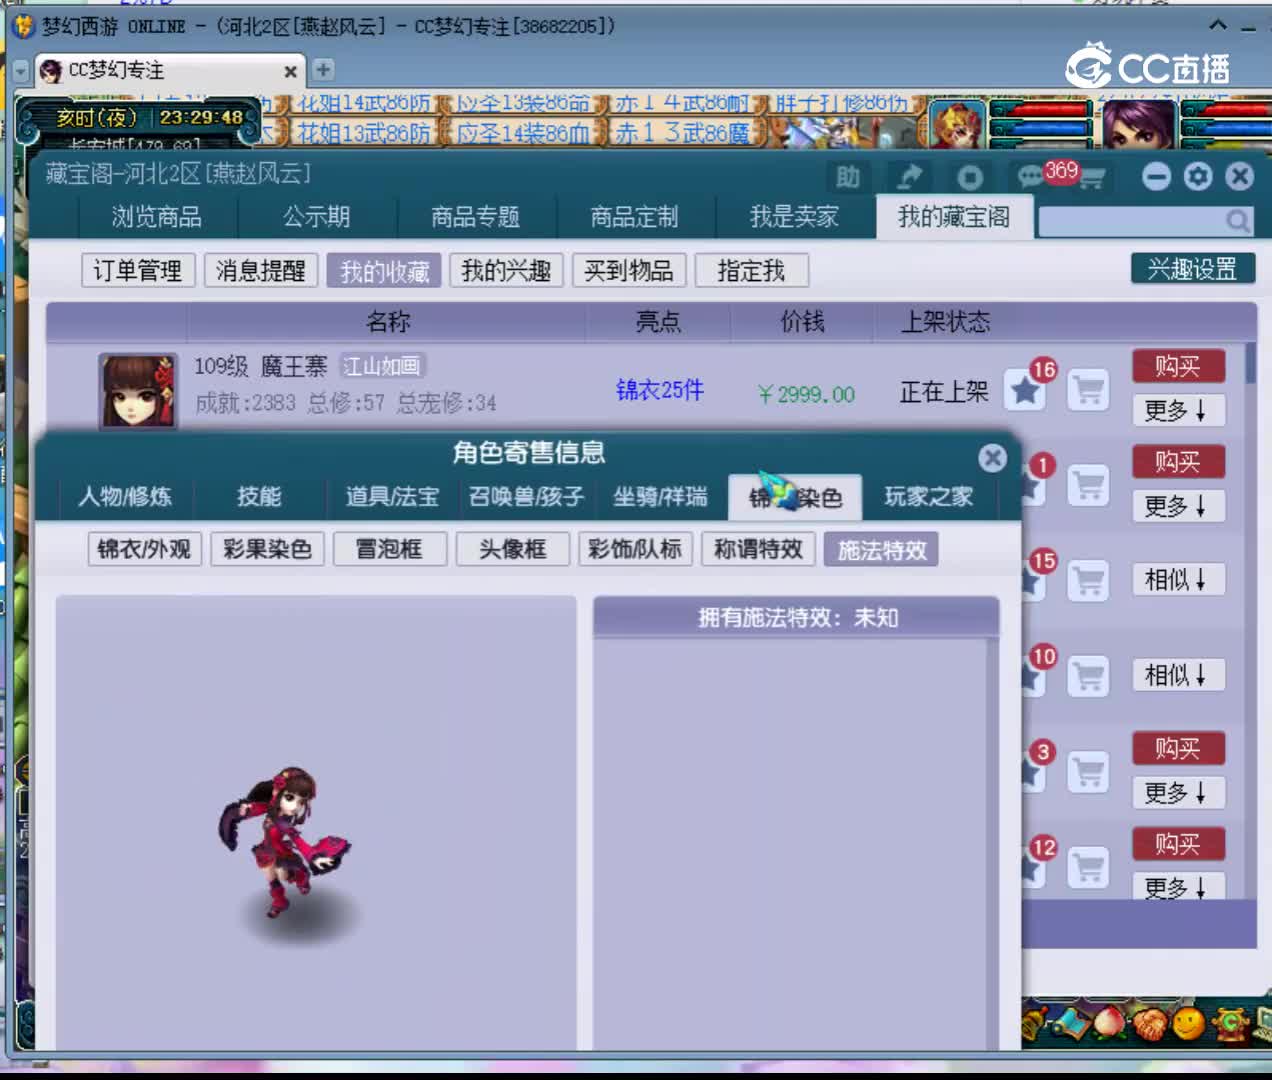Show the 彩果染色 view
This screenshot has width=1272, height=1080.
coord(267,549)
